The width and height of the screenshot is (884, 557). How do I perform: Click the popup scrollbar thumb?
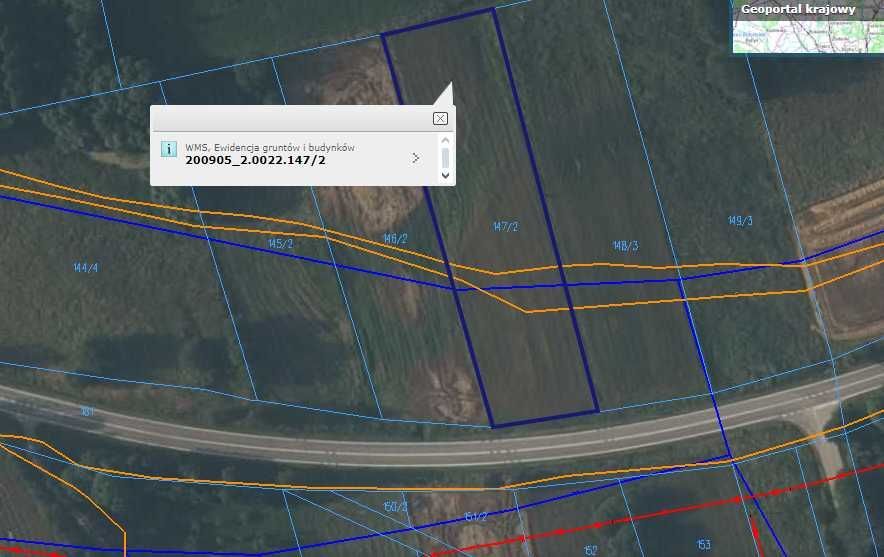pos(445,158)
